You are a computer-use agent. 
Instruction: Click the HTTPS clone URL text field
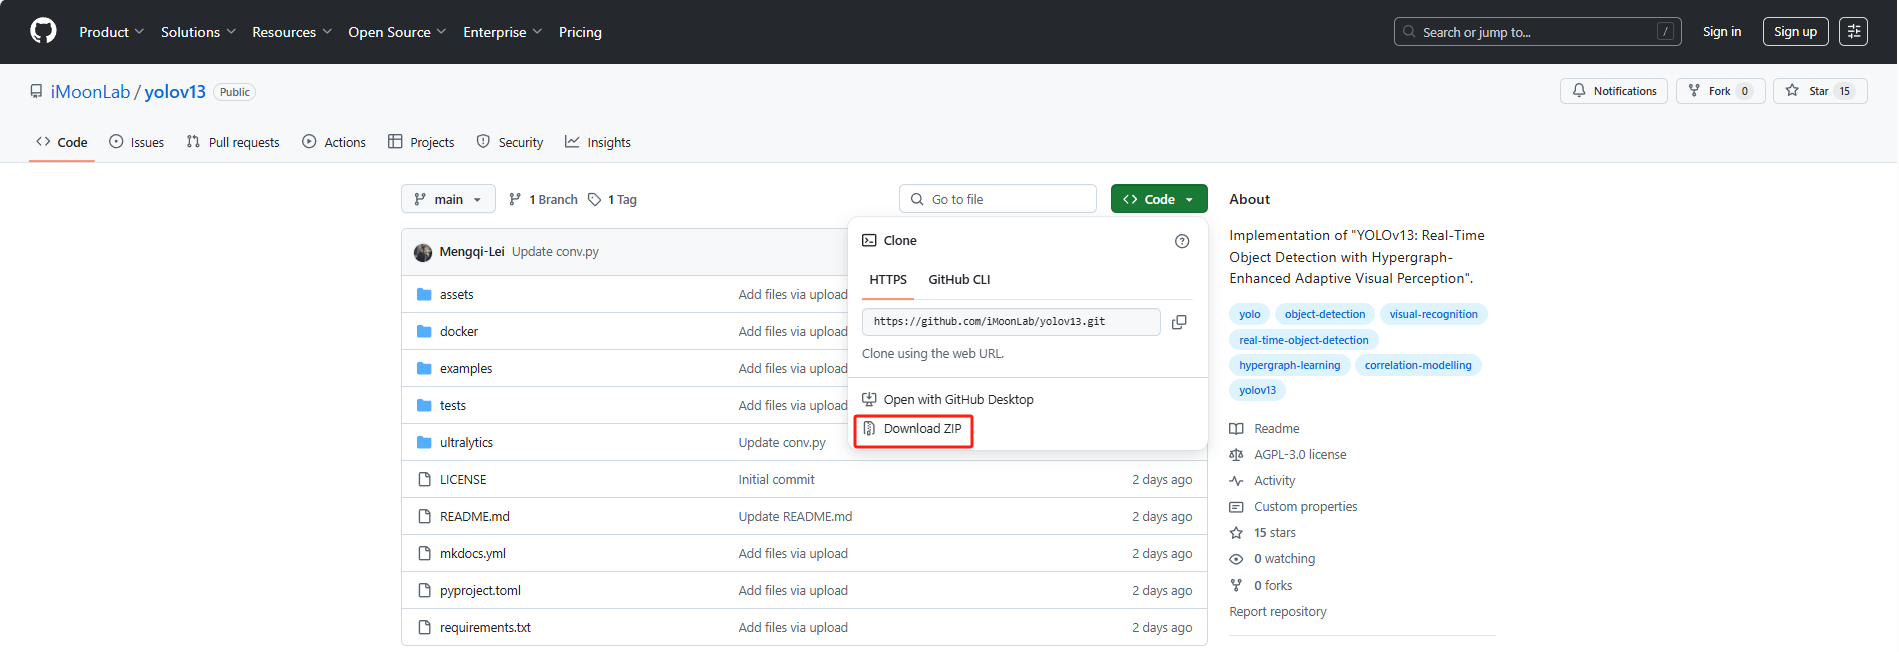pos(1011,322)
